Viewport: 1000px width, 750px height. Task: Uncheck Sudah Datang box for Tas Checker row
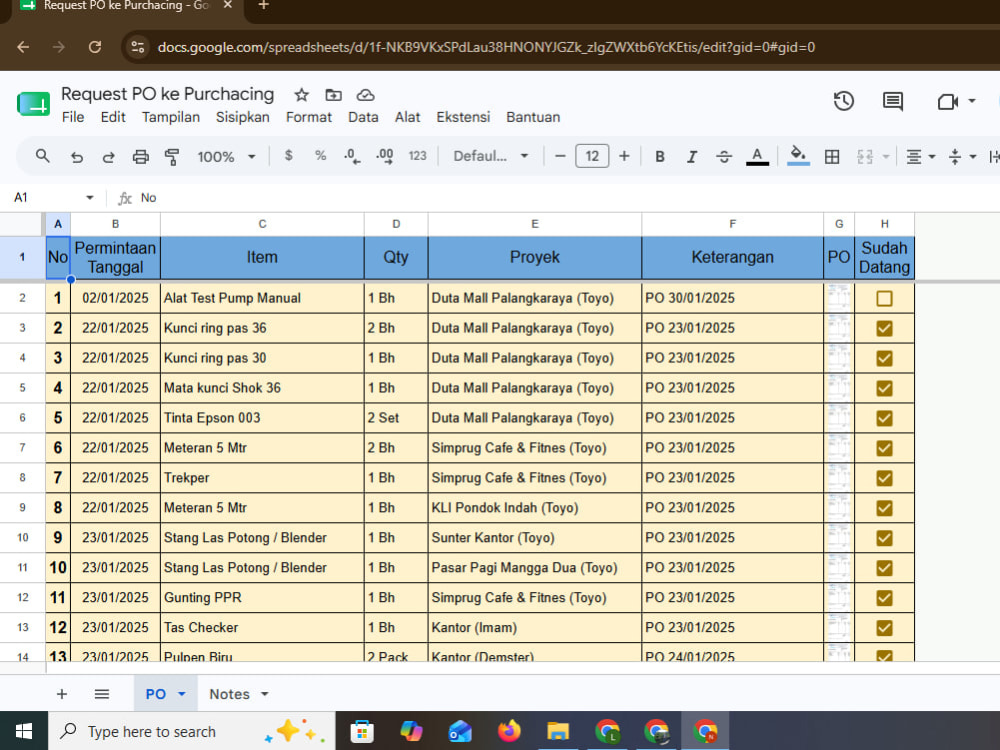884,628
